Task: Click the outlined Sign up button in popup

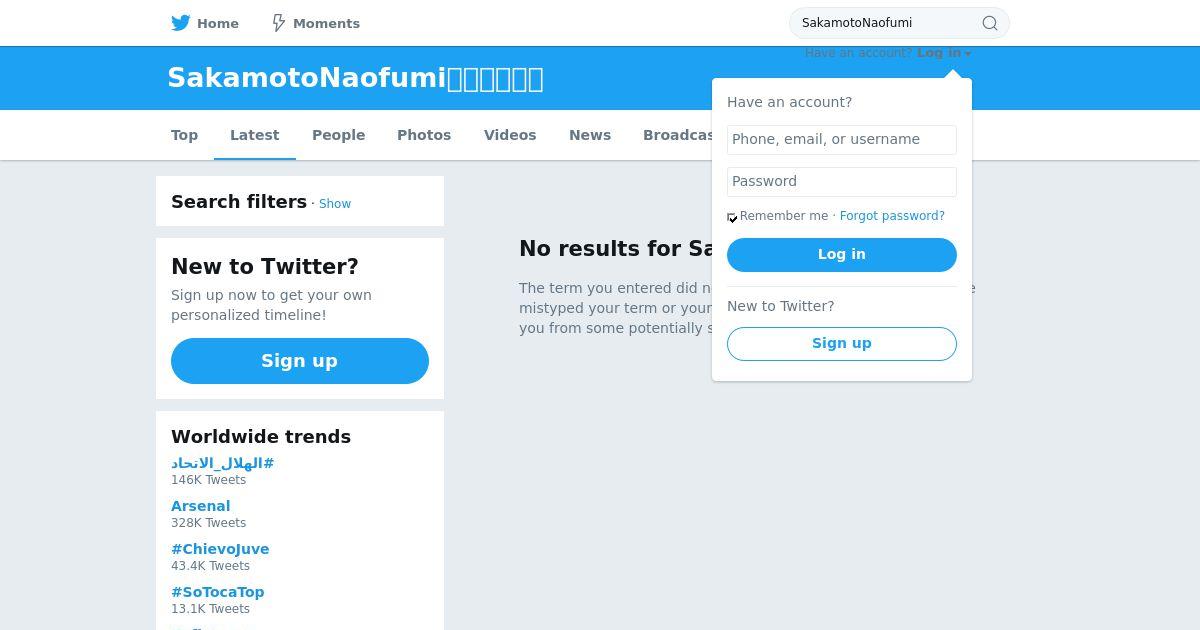Action: 842,344
